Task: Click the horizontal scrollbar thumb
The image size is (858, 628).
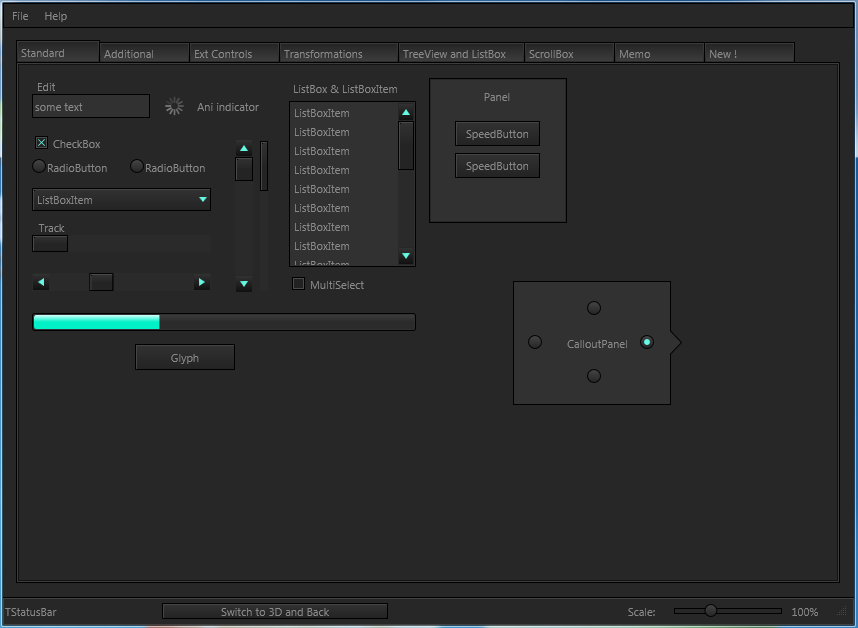Action: point(101,282)
